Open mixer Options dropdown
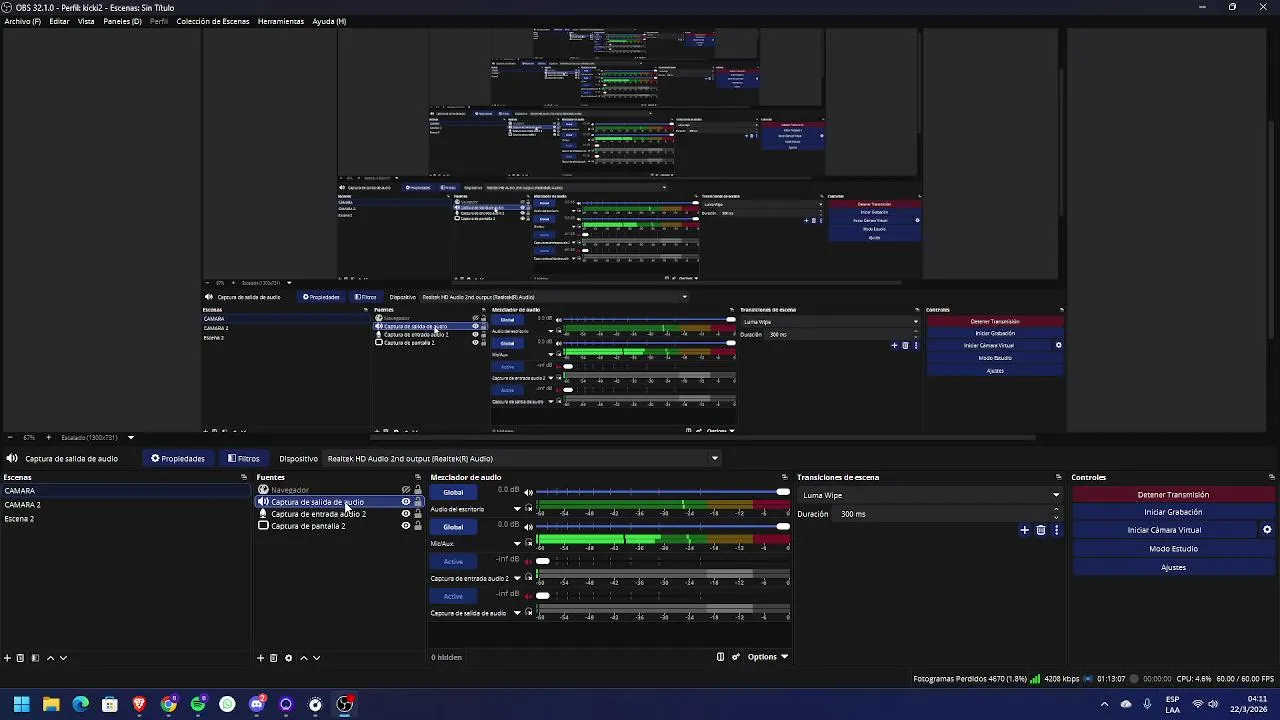1280x720 pixels. [x=767, y=657]
